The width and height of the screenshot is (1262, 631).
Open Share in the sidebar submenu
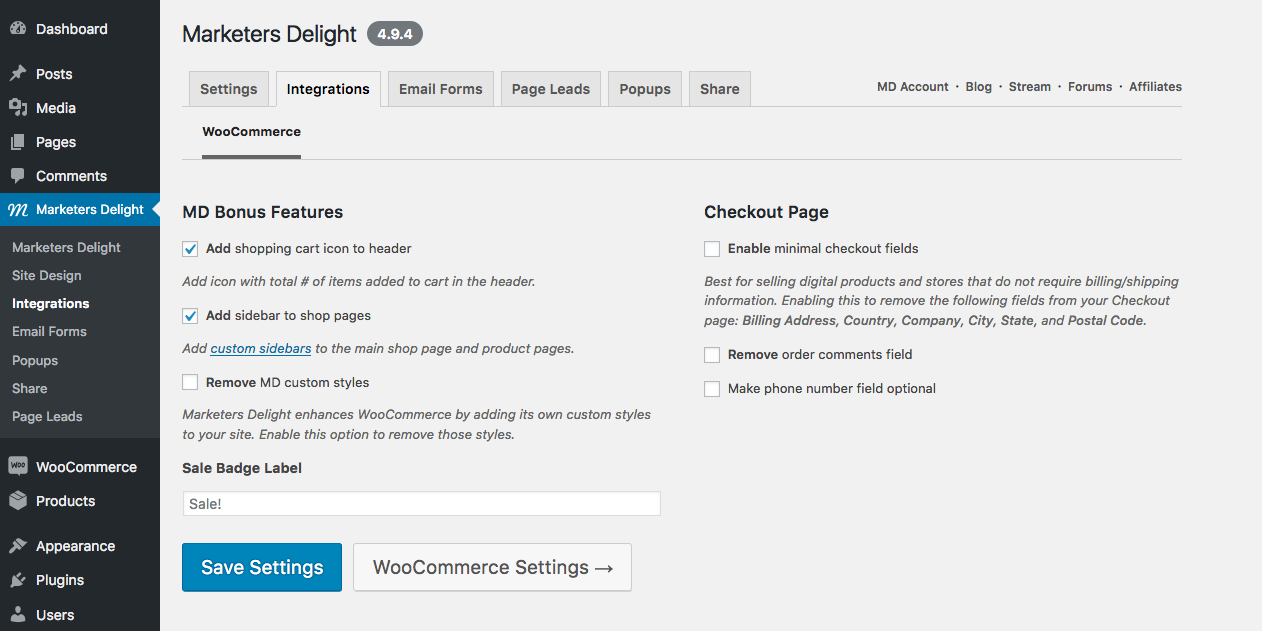[29, 388]
